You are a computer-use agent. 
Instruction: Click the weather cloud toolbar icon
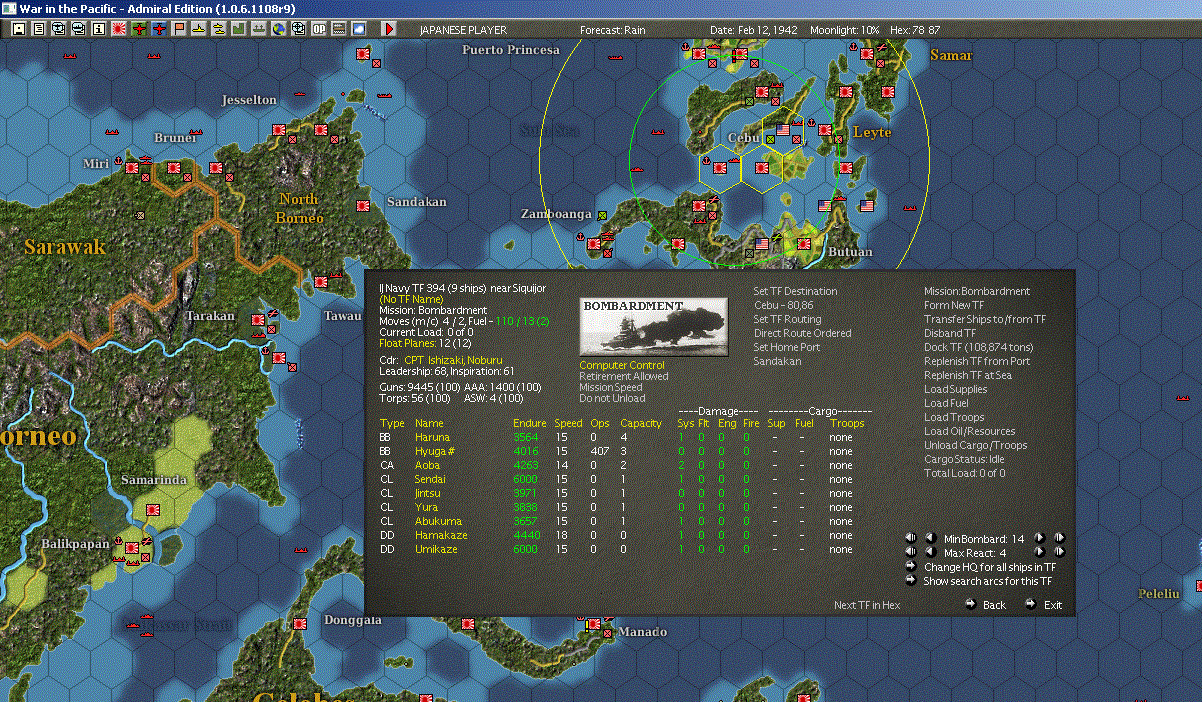coord(359,29)
